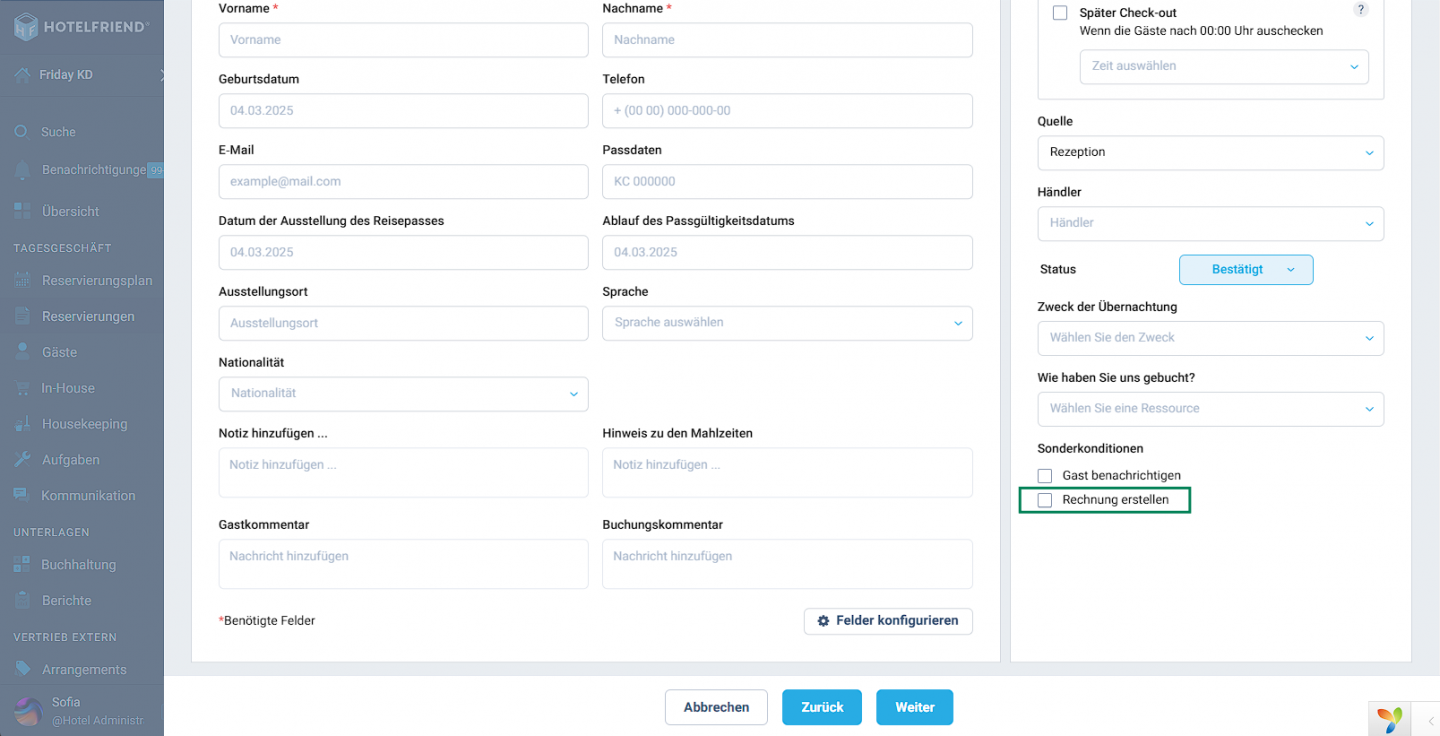
Task: Click the Abbrechen button
Action: point(716,707)
